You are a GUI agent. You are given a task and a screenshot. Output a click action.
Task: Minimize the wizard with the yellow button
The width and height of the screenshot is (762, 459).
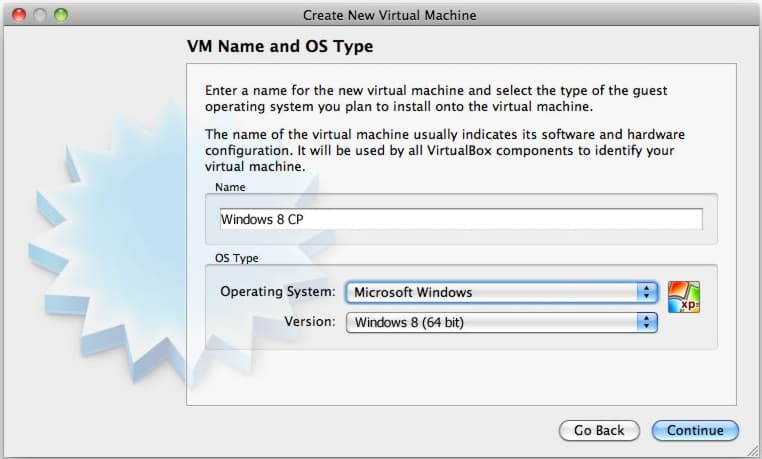pos(40,15)
